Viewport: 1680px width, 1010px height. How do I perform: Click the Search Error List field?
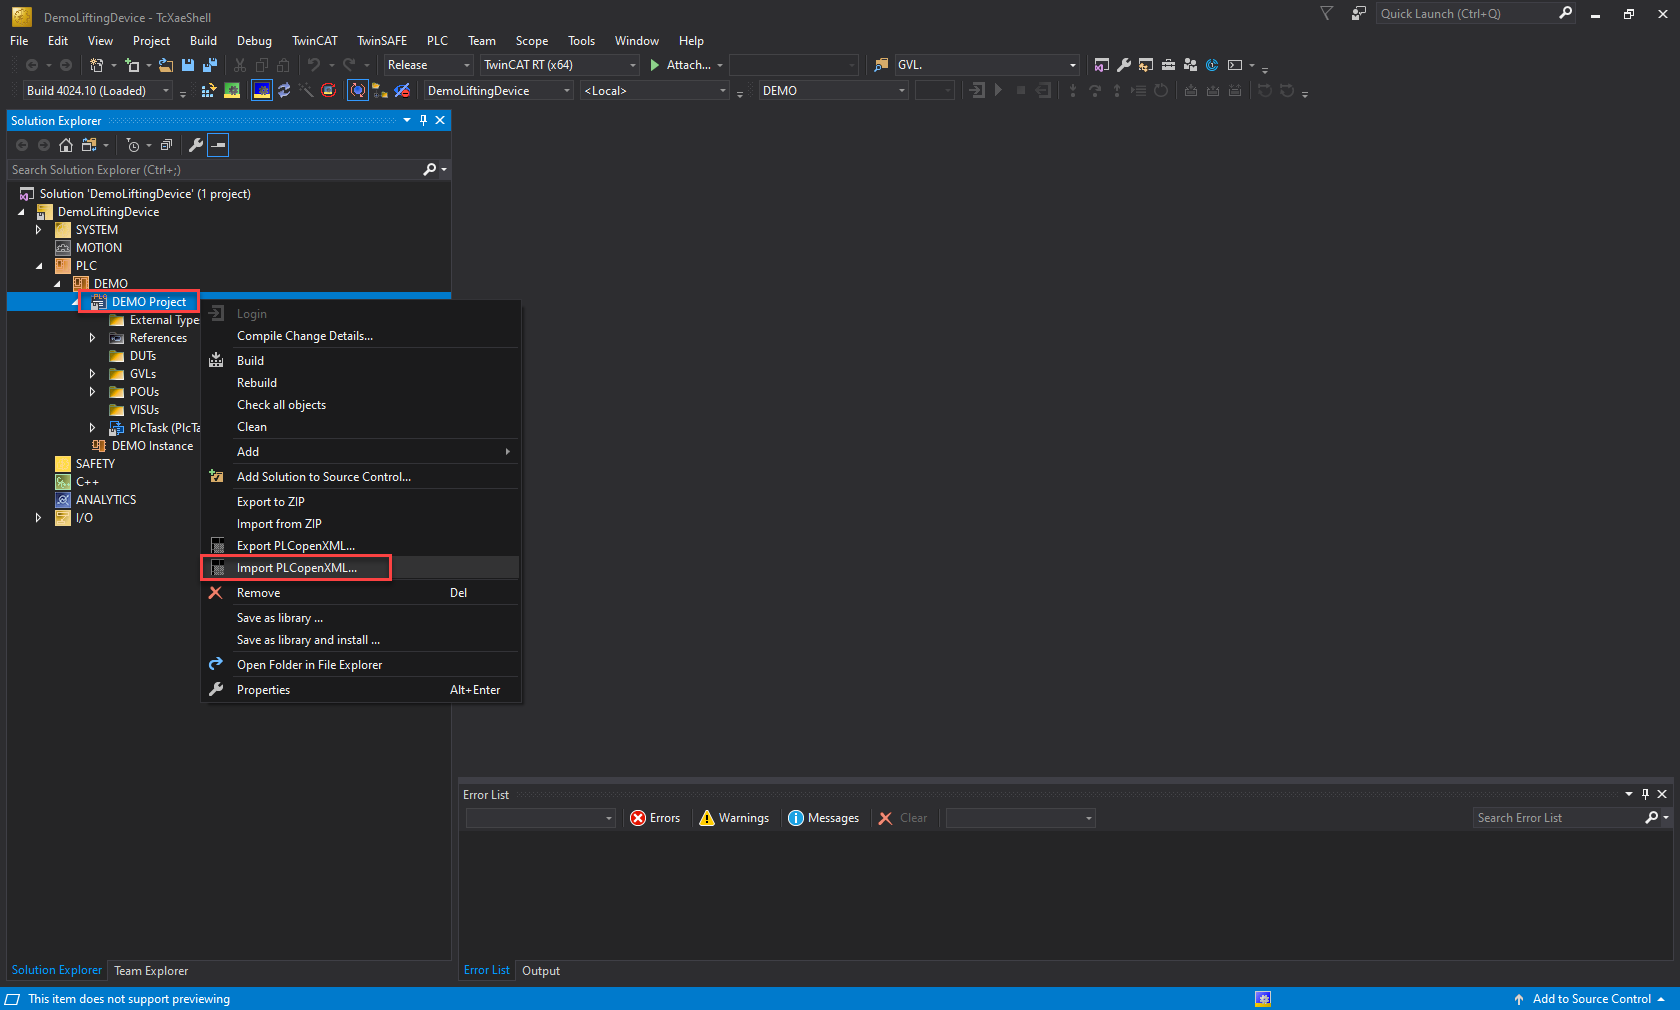1558,818
